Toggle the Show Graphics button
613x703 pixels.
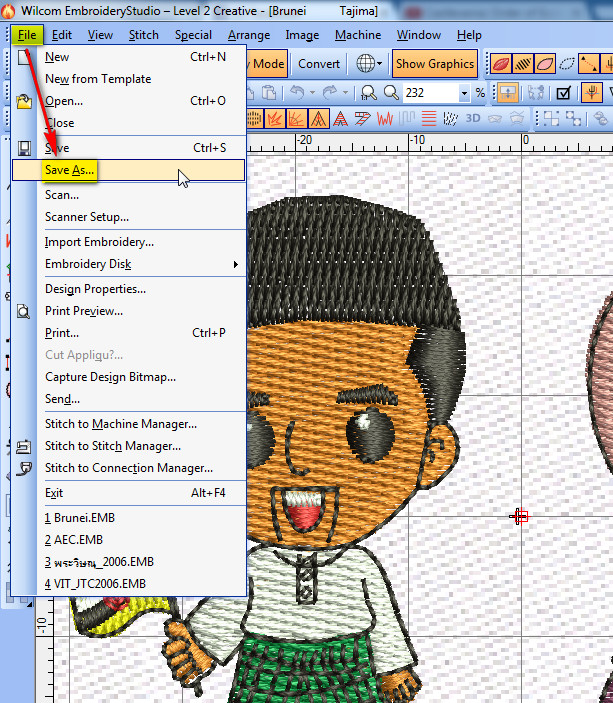pos(435,64)
